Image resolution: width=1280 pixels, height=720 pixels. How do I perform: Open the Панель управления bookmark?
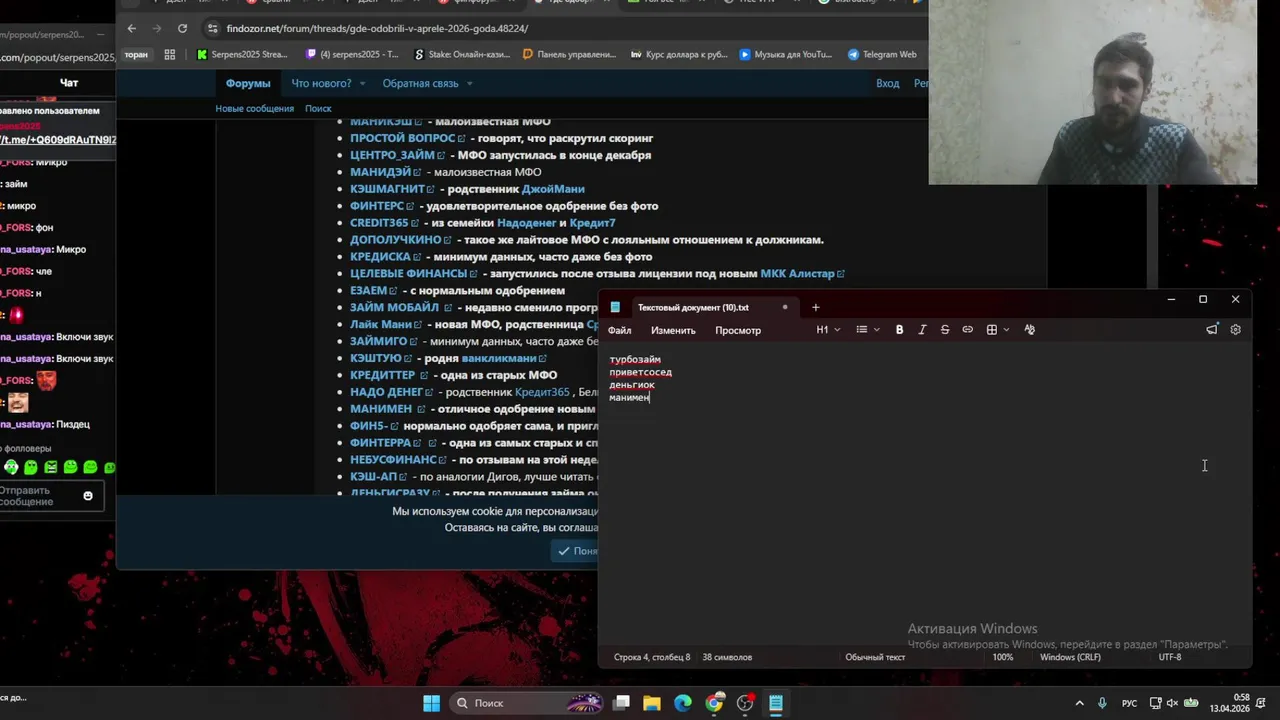point(569,54)
